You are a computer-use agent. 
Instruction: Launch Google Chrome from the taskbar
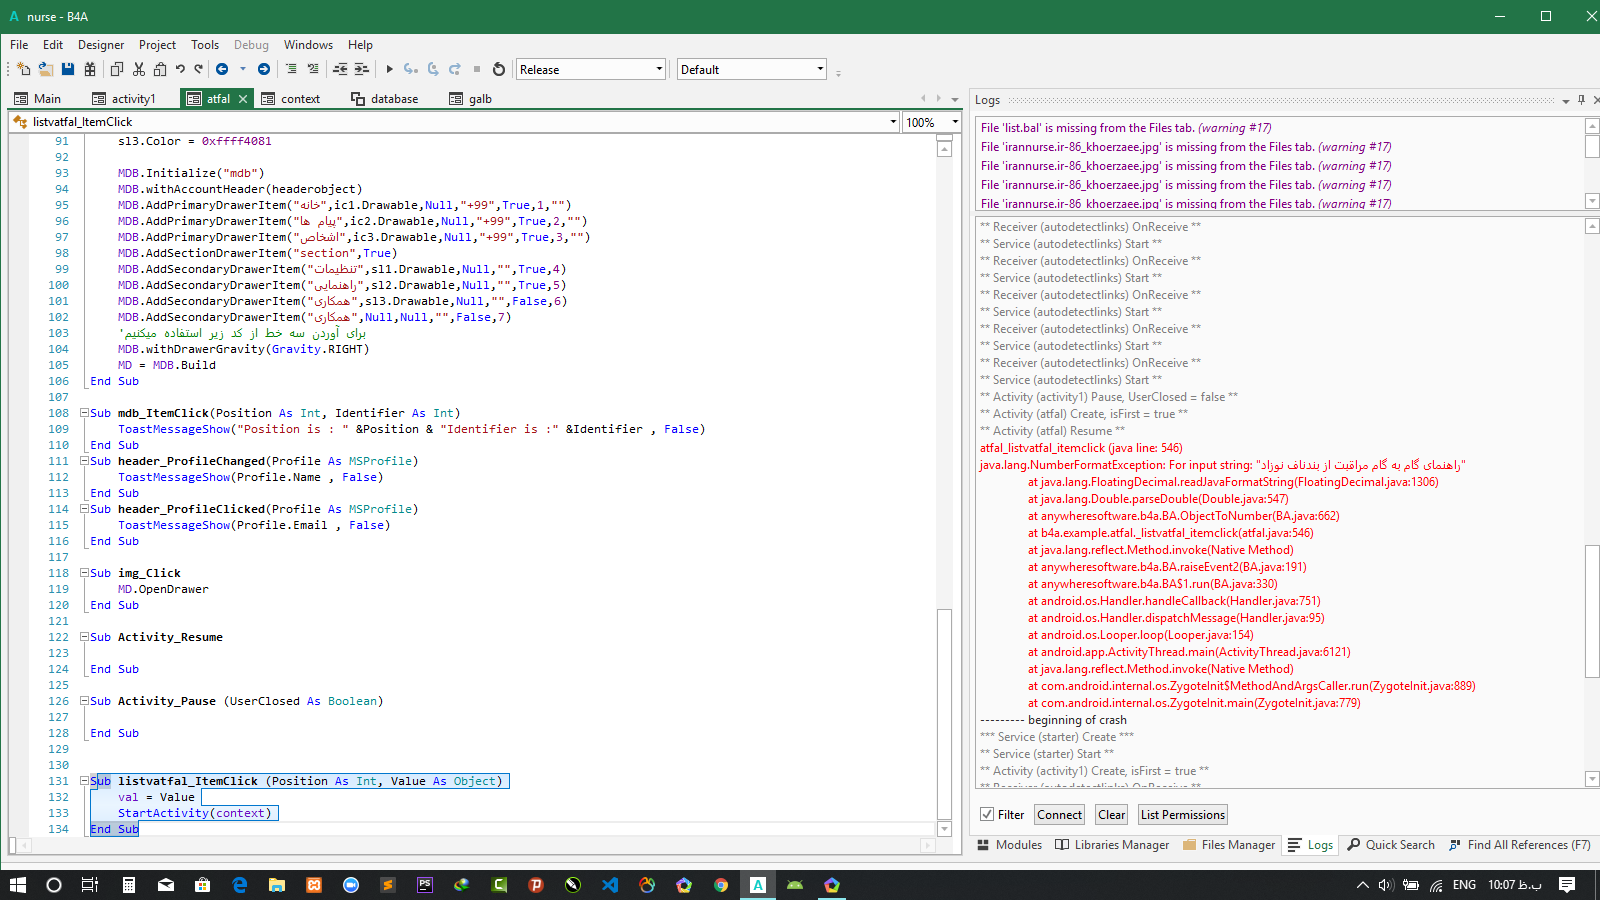pos(721,885)
